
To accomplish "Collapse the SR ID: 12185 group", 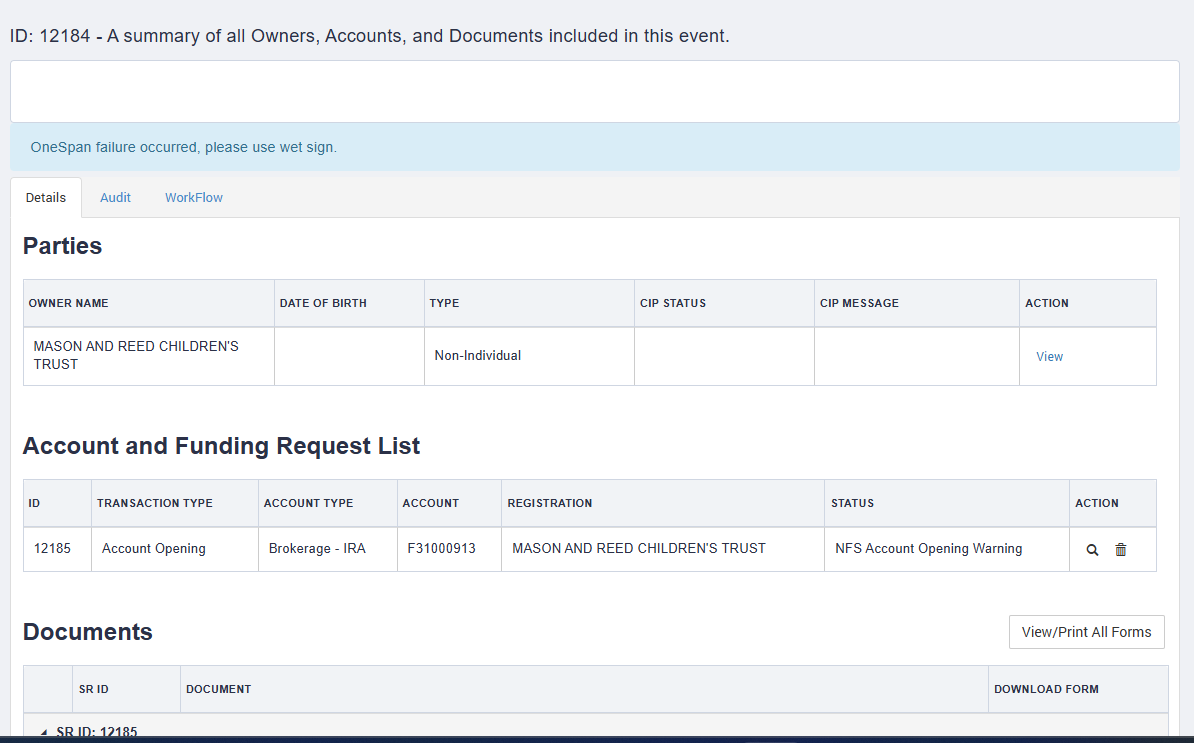I will 43,733.
